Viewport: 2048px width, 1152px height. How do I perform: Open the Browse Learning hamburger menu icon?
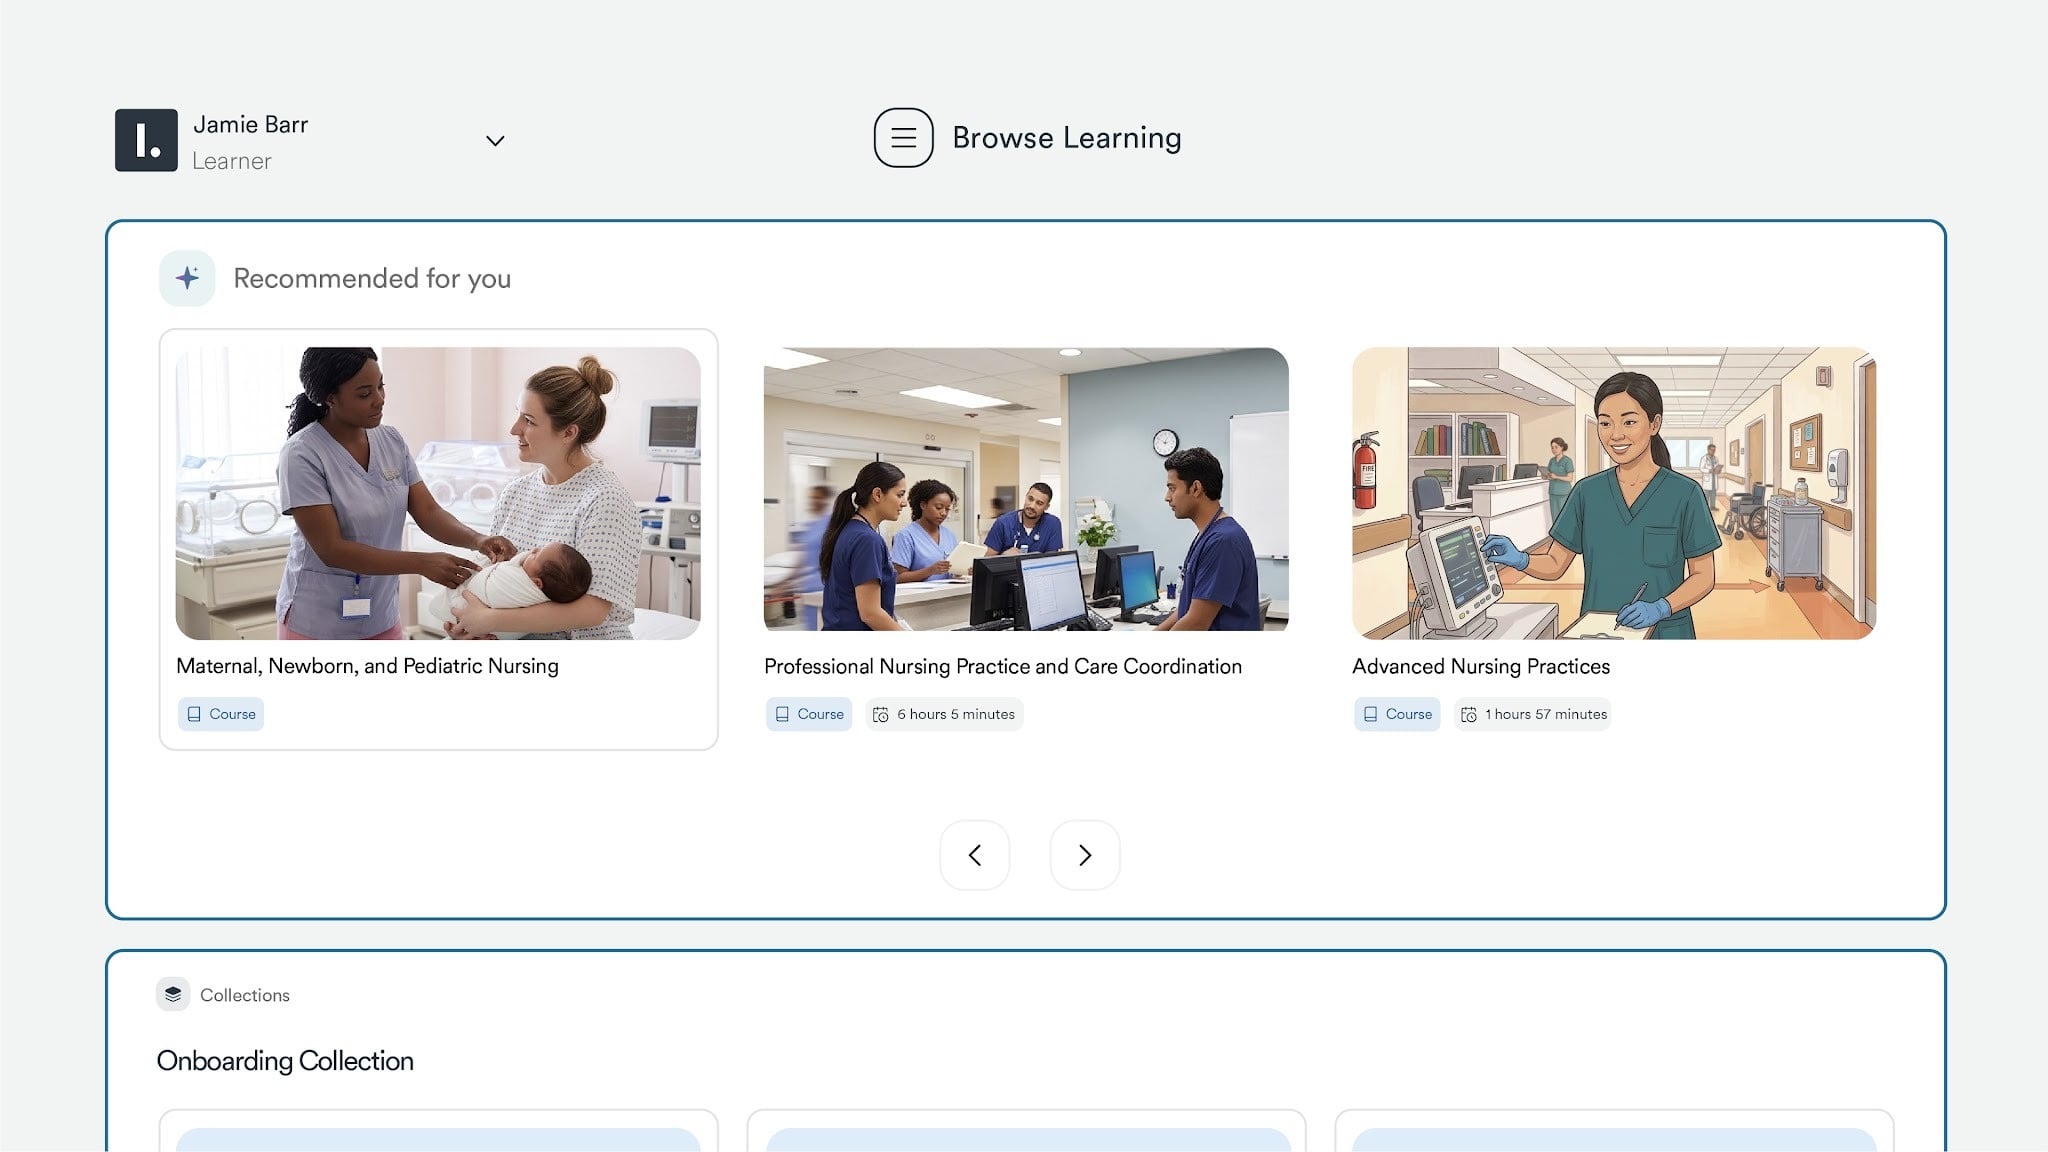coord(903,138)
